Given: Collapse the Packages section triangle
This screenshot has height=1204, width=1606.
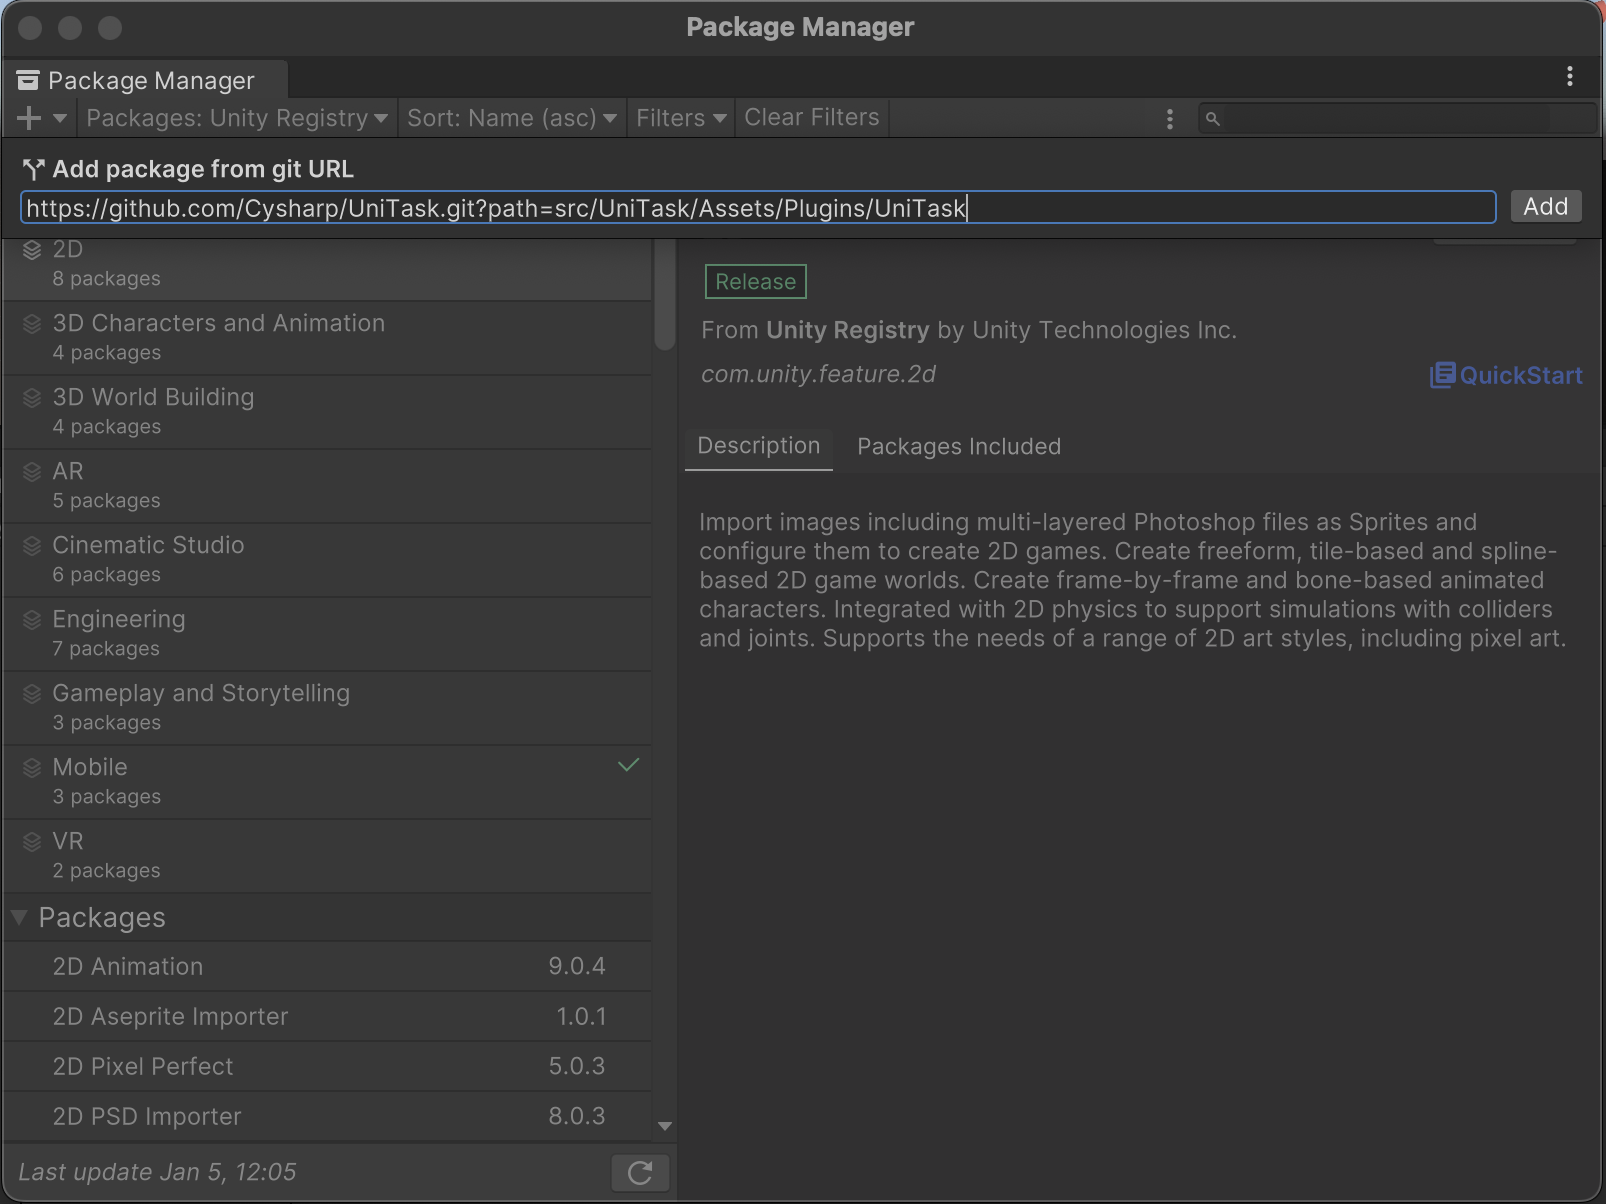Looking at the screenshot, I should [x=19, y=917].
